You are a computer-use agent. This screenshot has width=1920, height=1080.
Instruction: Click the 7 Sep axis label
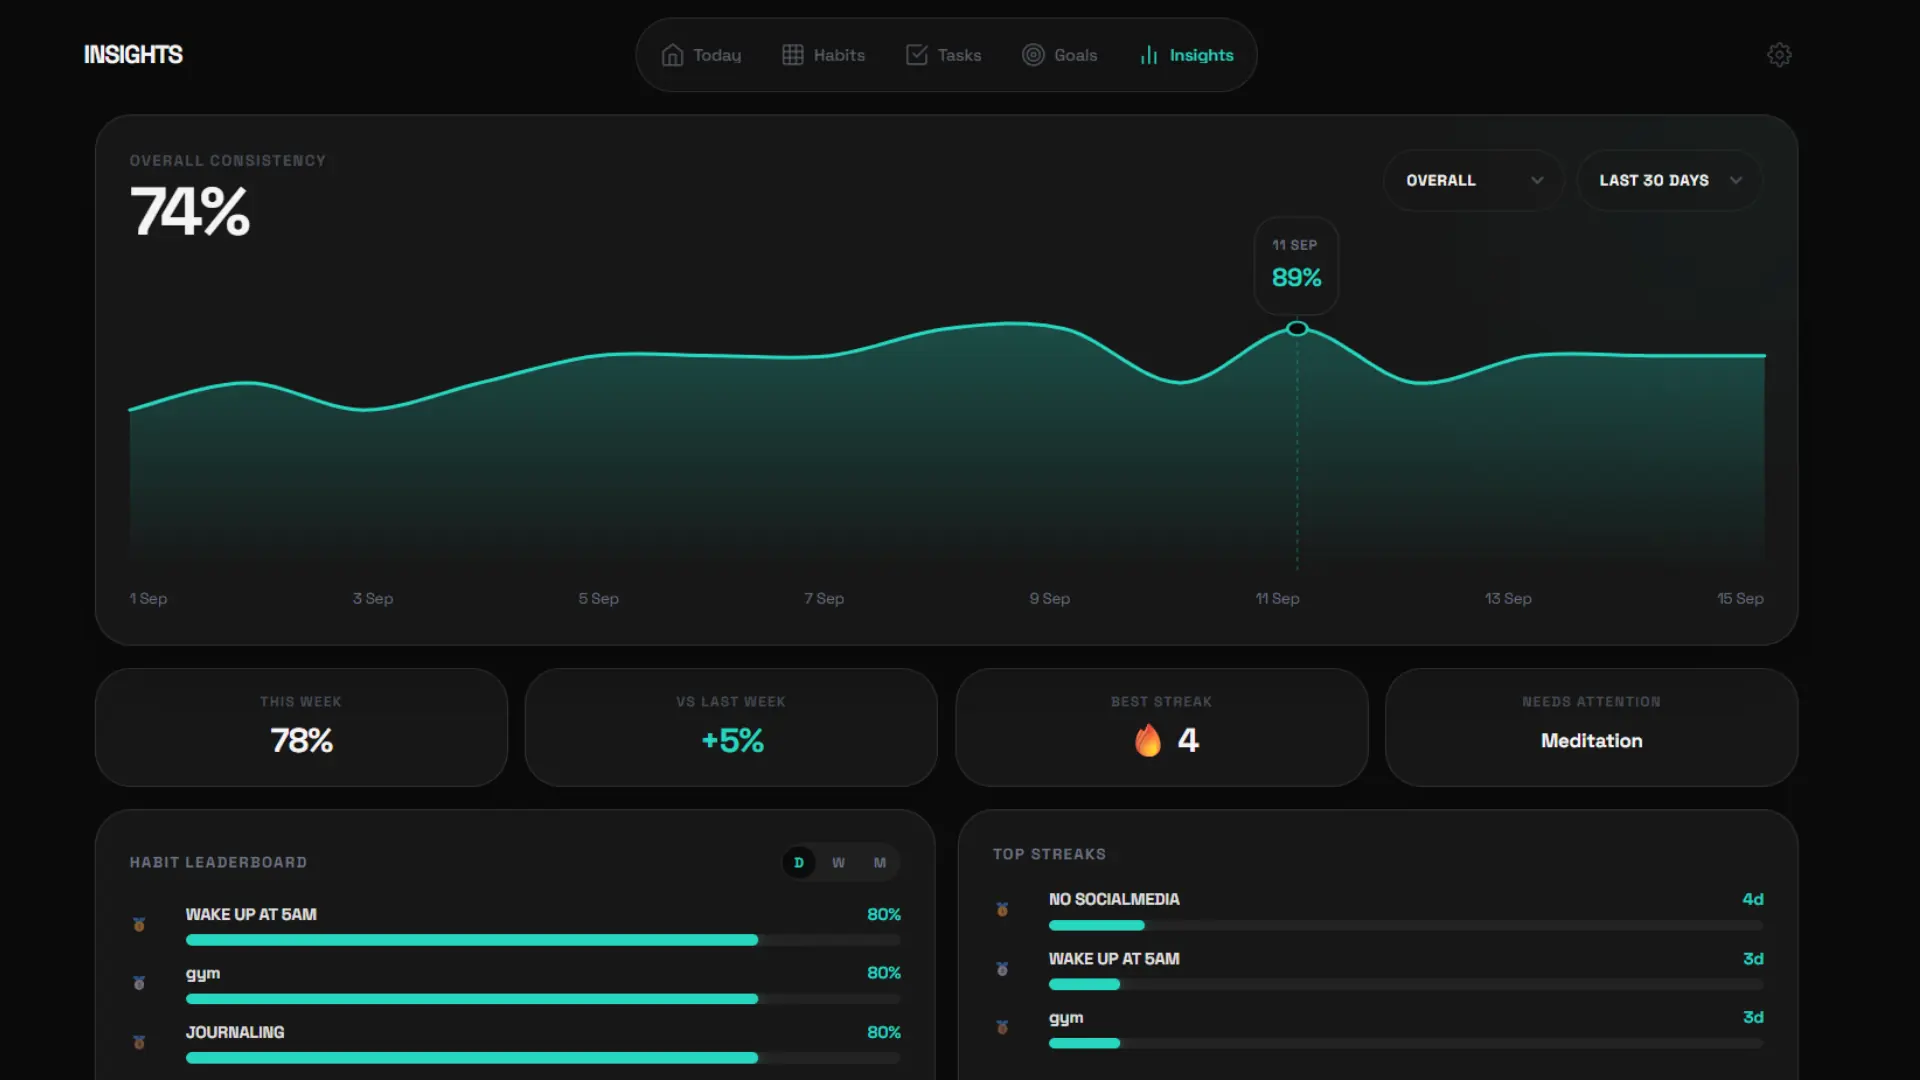[824, 598]
